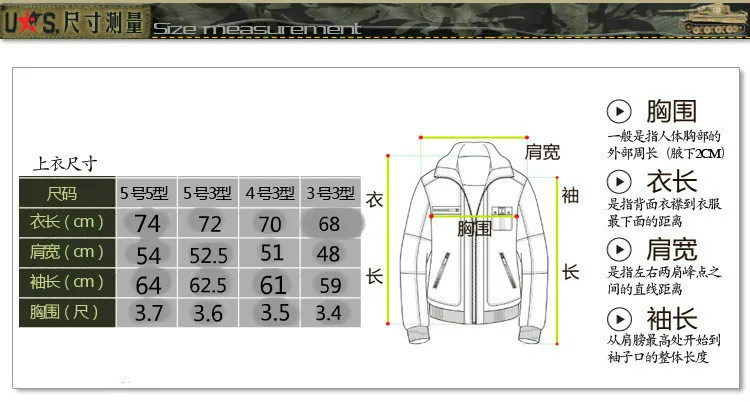The width and height of the screenshot is (750, 402).
Task: Click the garment length value 72
Action: pyautogui.click(x=210, y=224)
